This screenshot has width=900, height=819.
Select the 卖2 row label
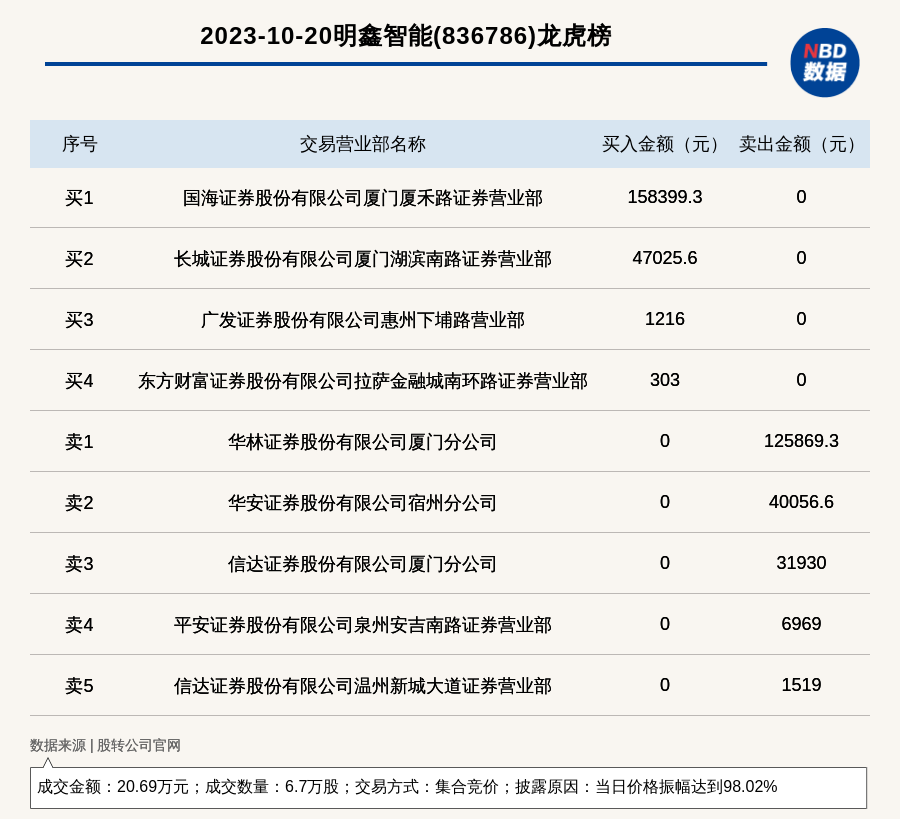[79, 503]
